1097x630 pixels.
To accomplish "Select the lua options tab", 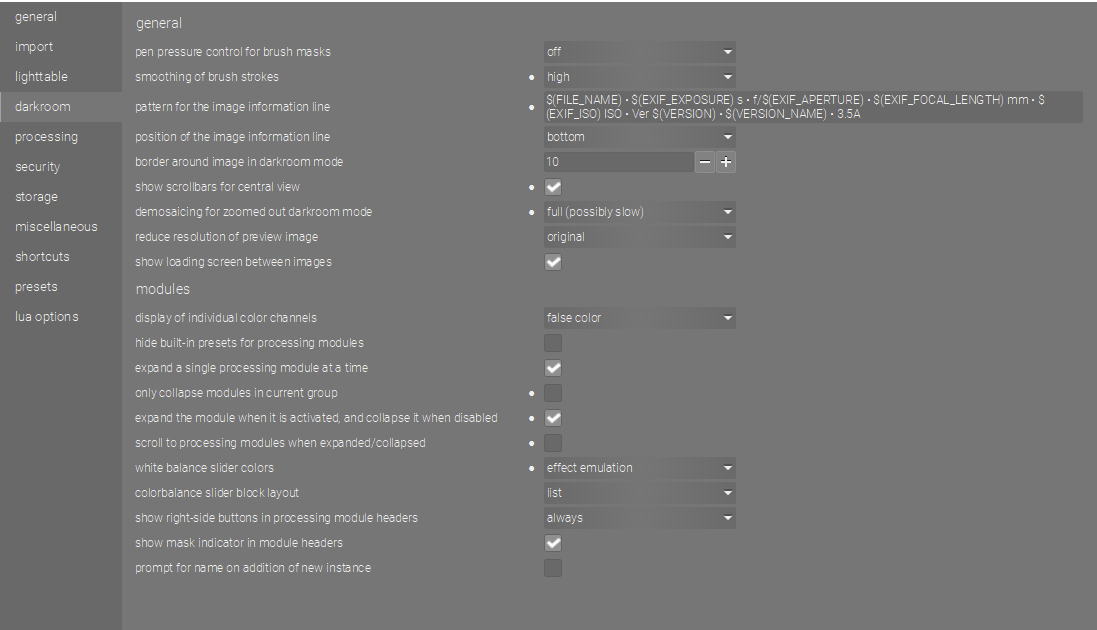I will click(x=46, y=317).
